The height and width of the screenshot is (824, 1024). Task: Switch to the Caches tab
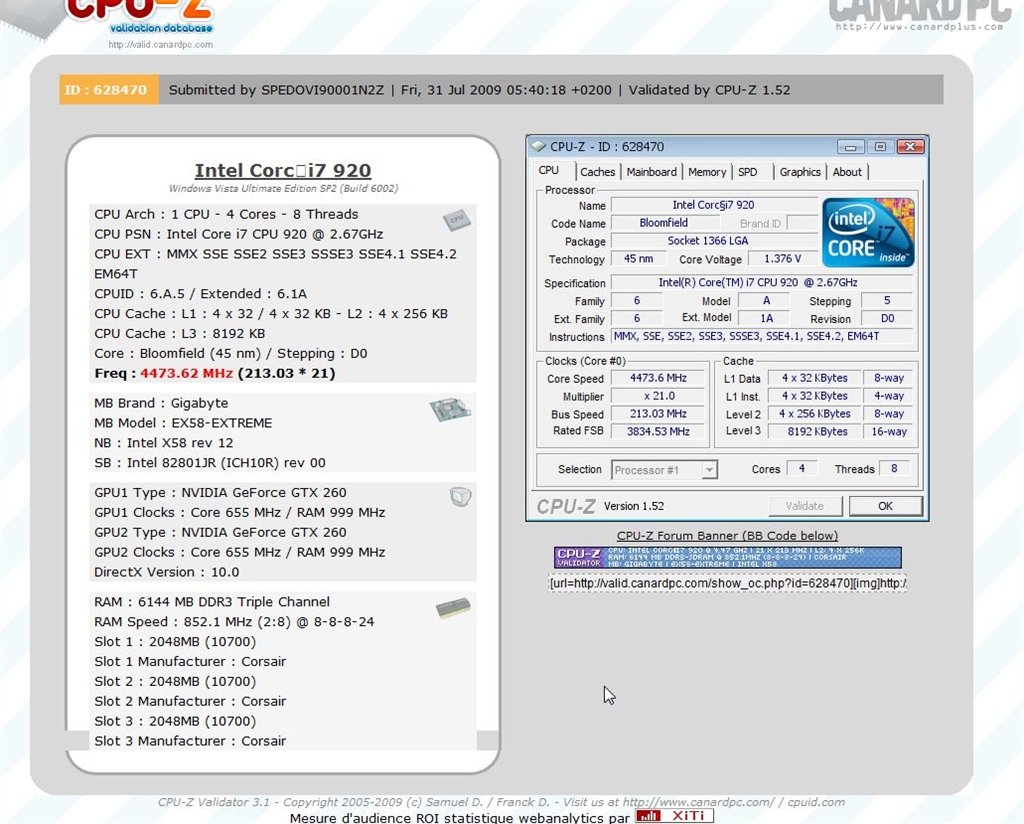598,172
